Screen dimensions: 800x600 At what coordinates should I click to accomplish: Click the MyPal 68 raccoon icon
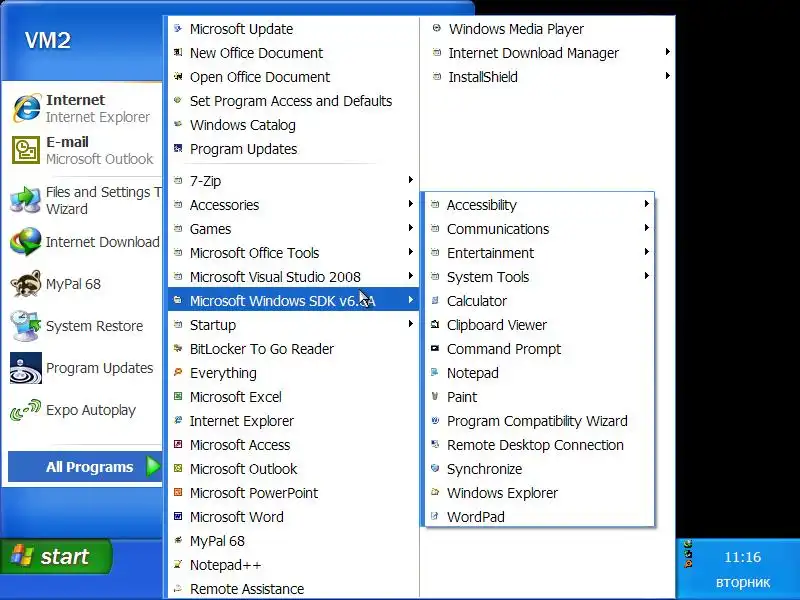[x=26, y=284]
